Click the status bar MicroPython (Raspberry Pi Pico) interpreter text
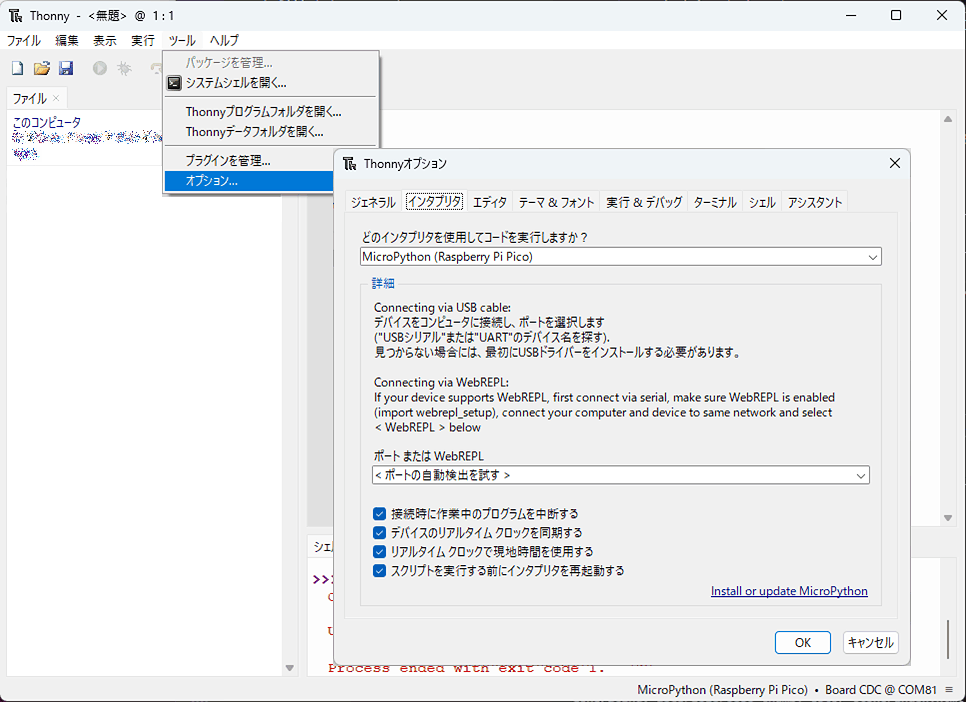Image resolution: width=966 pixels, height=702 pixels. click(x=723, y=690)
